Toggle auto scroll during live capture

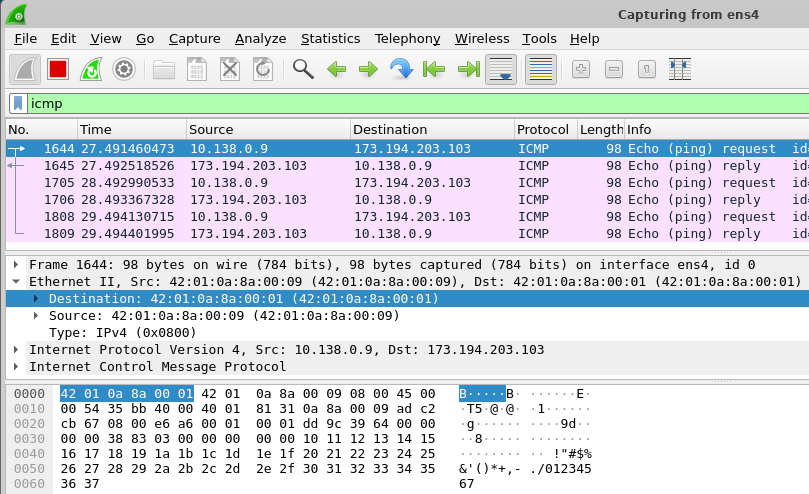(x=501, y=69)
